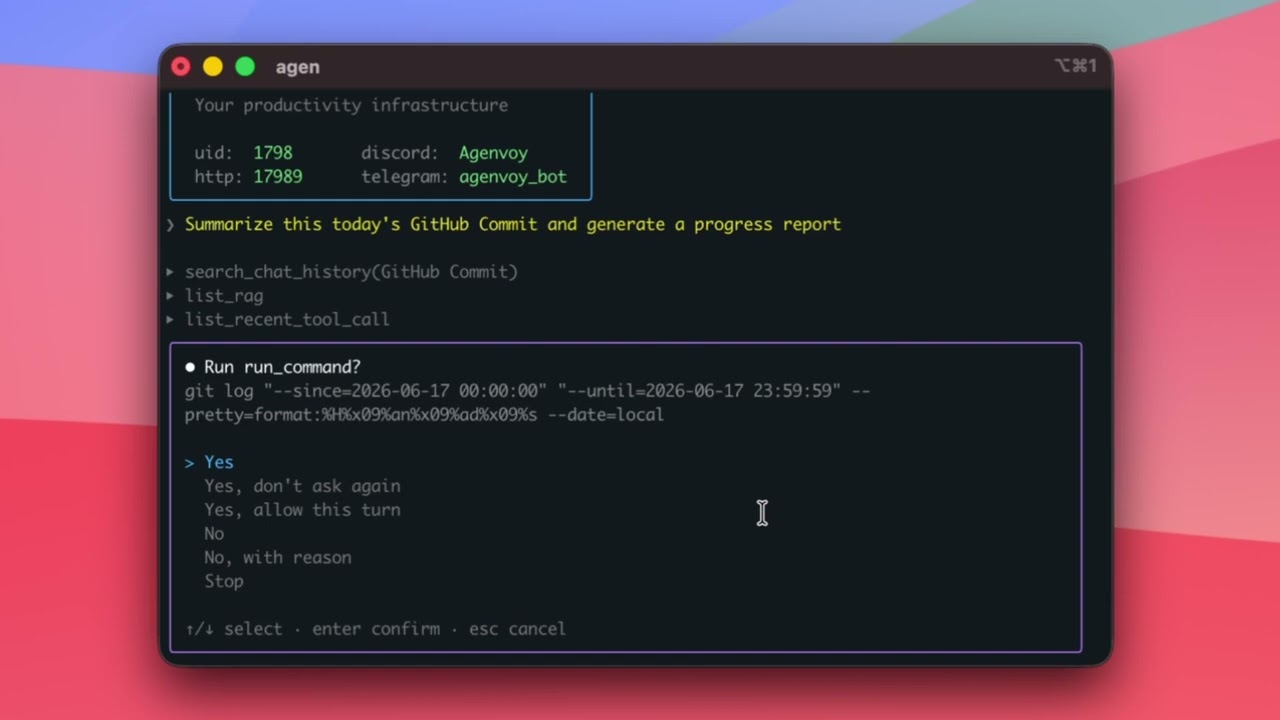Close the terminal window
Image resolution: width=1280 pixels, height=720 pixels.
(181, 67)
